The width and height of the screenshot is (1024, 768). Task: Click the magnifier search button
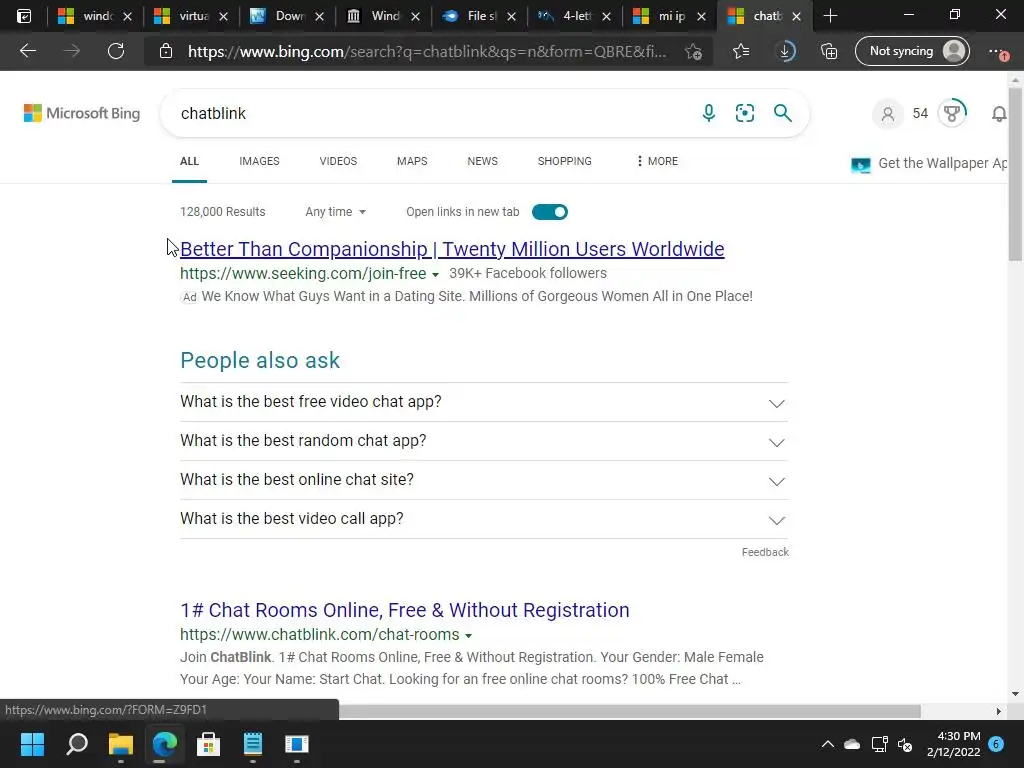coord(782,113)
